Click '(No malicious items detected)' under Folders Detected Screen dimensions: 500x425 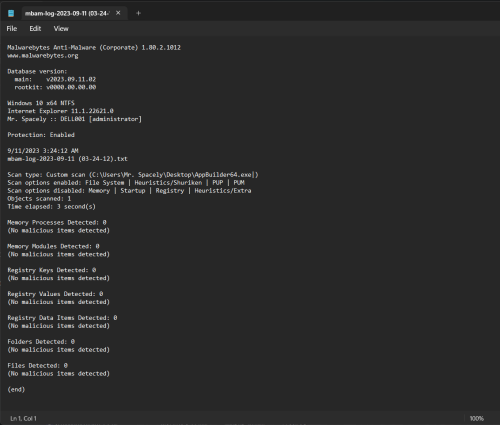click(58, 350)
